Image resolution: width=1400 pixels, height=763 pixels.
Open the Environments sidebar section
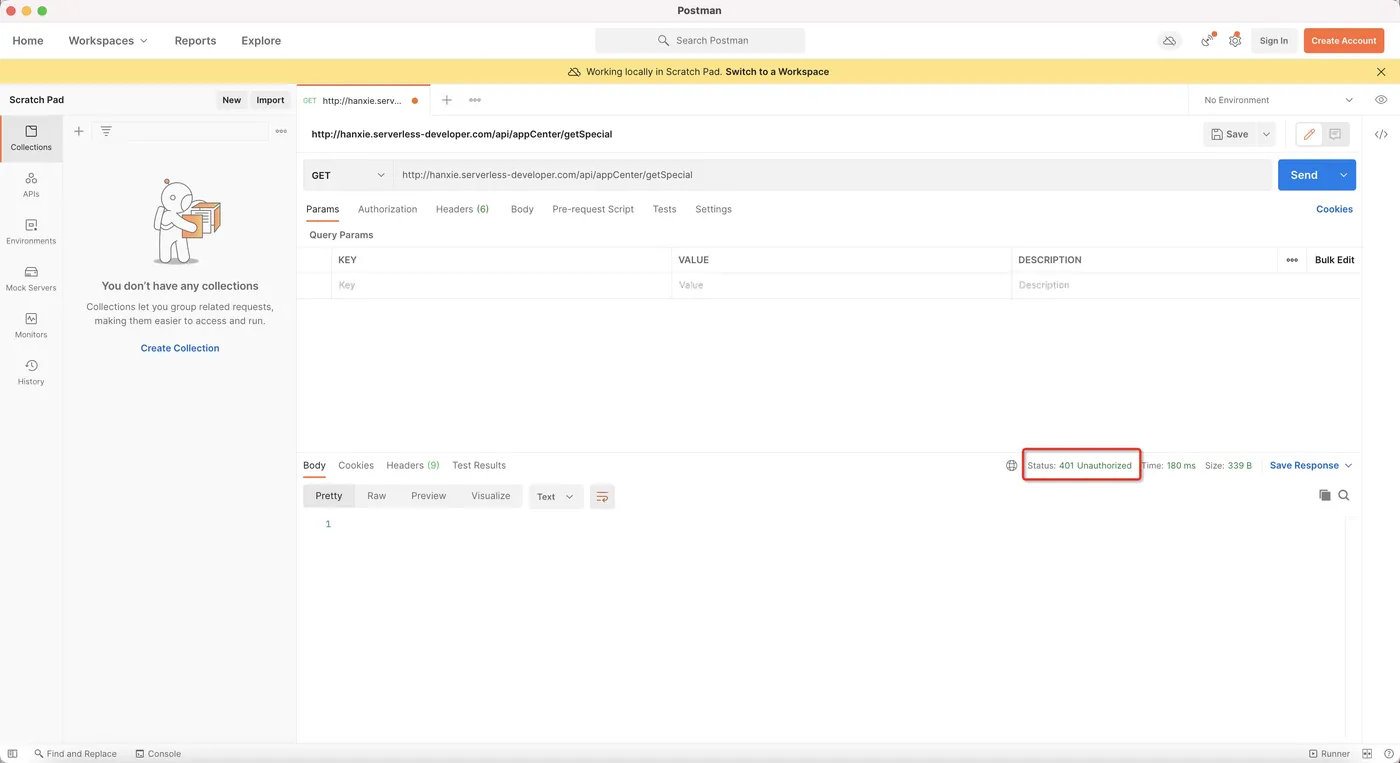[31, 232]
